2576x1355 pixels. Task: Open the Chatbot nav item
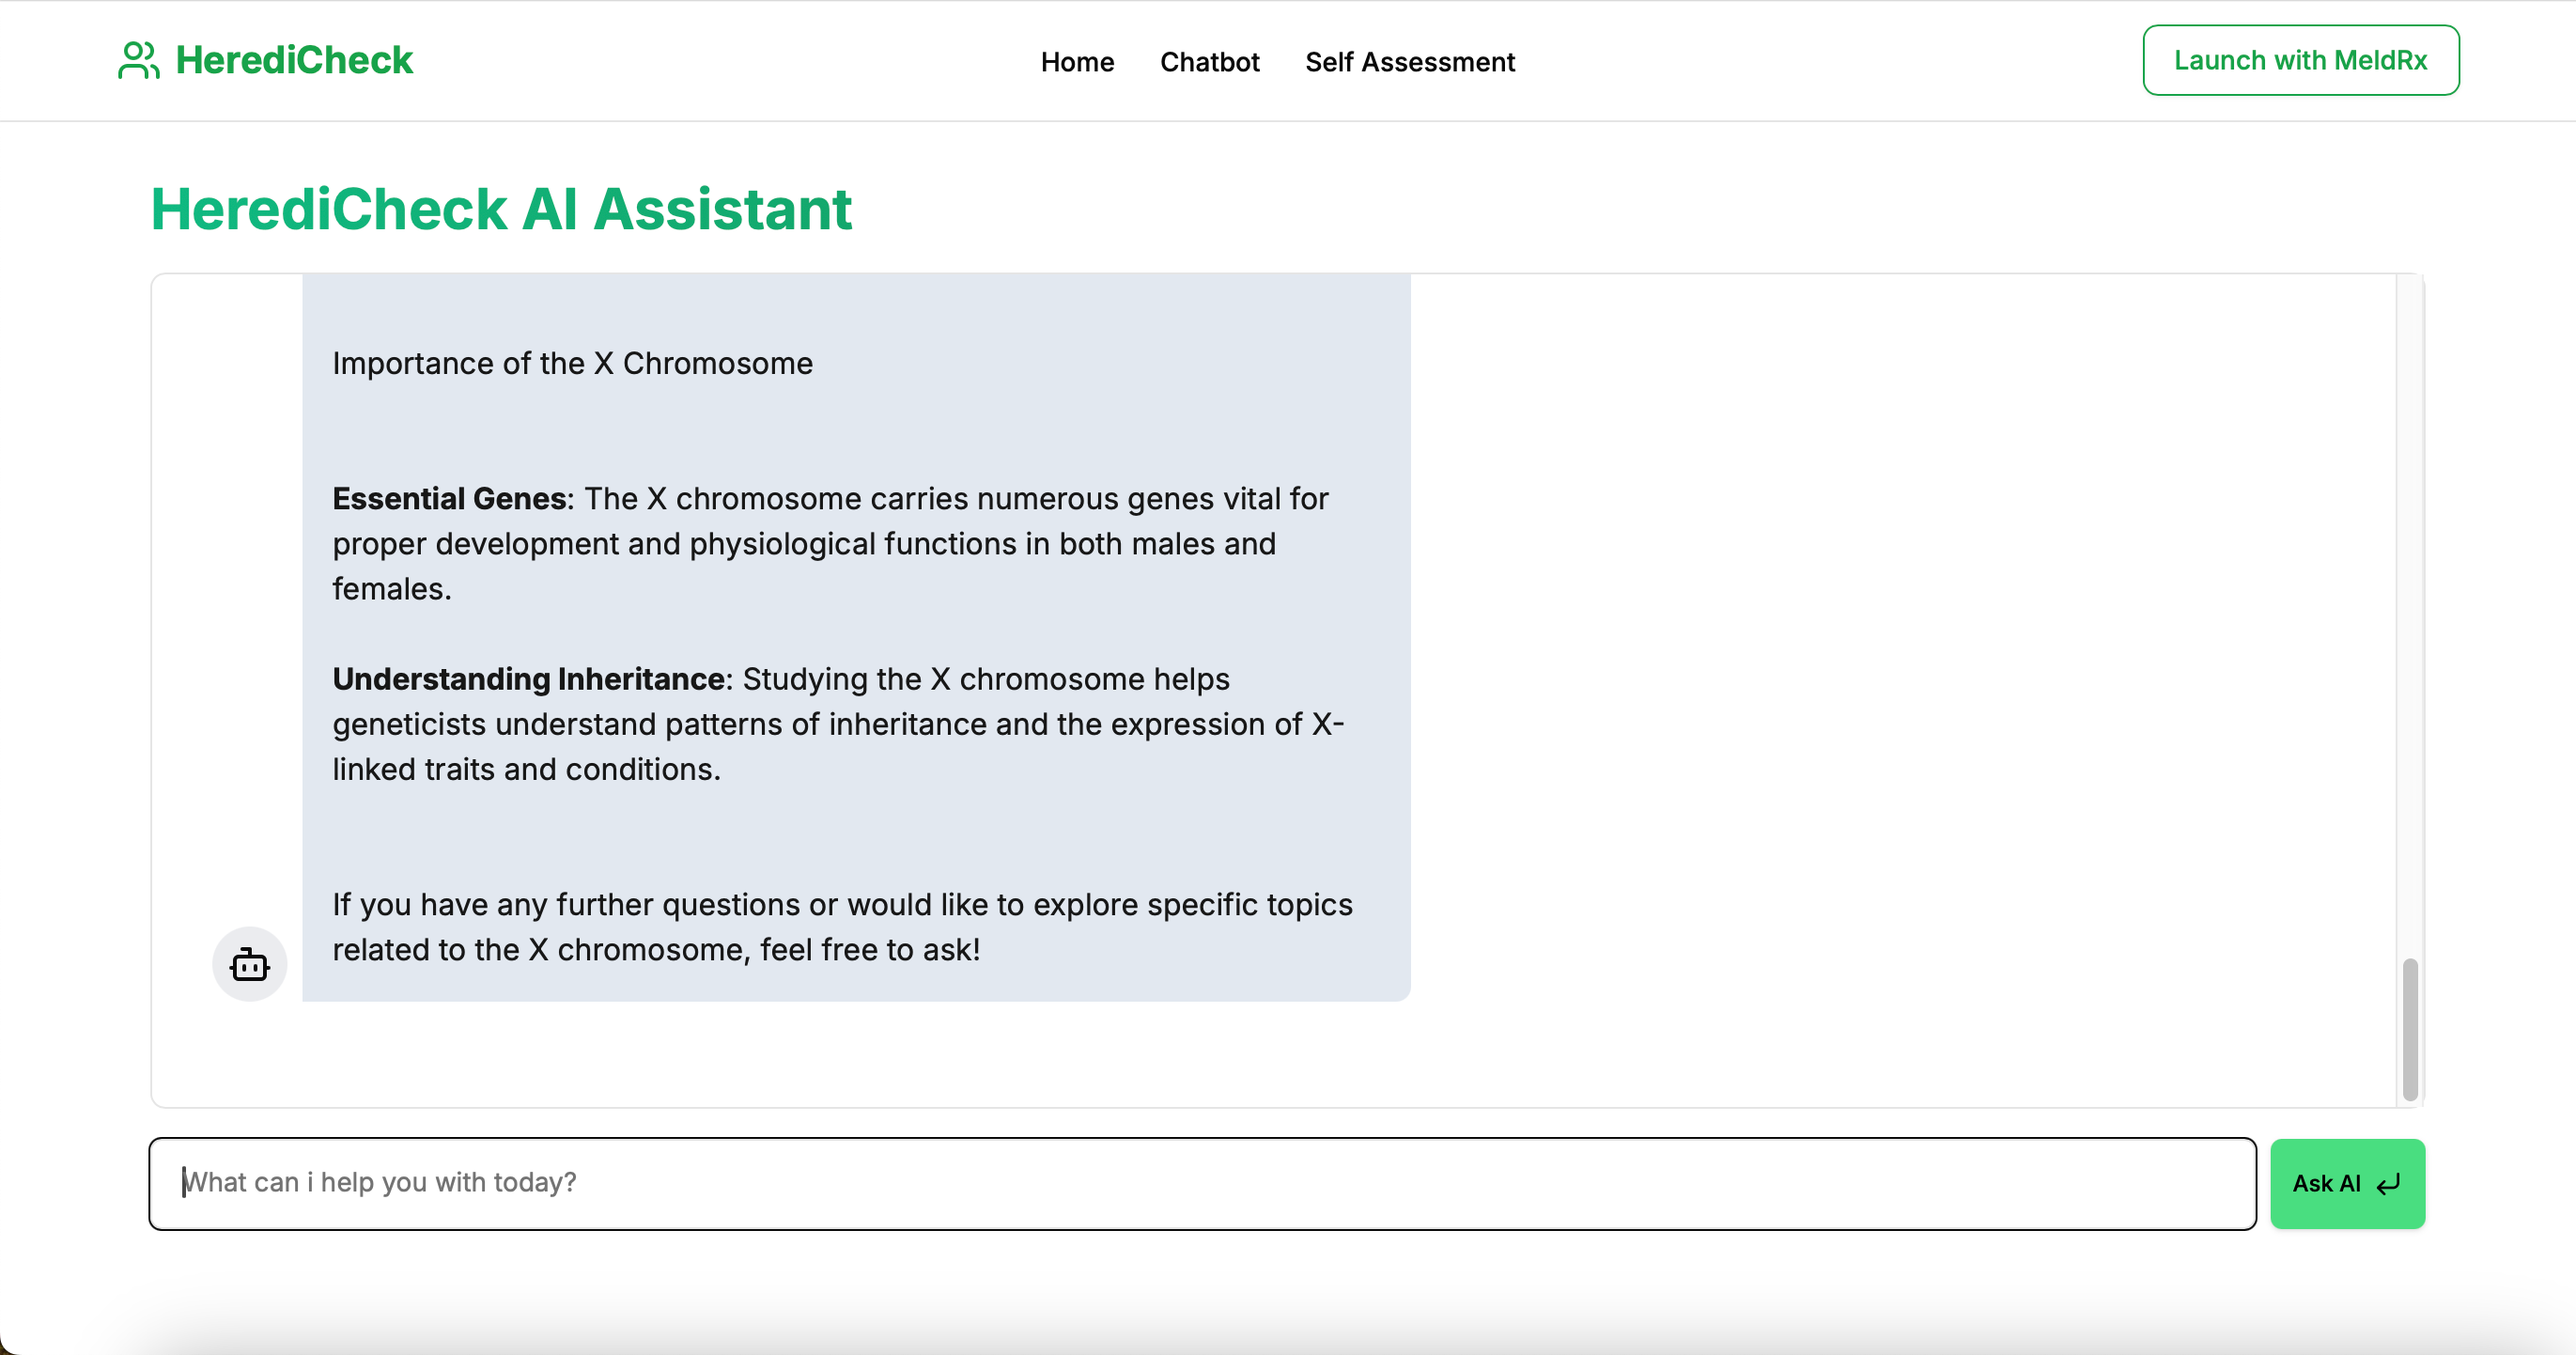1209,62
